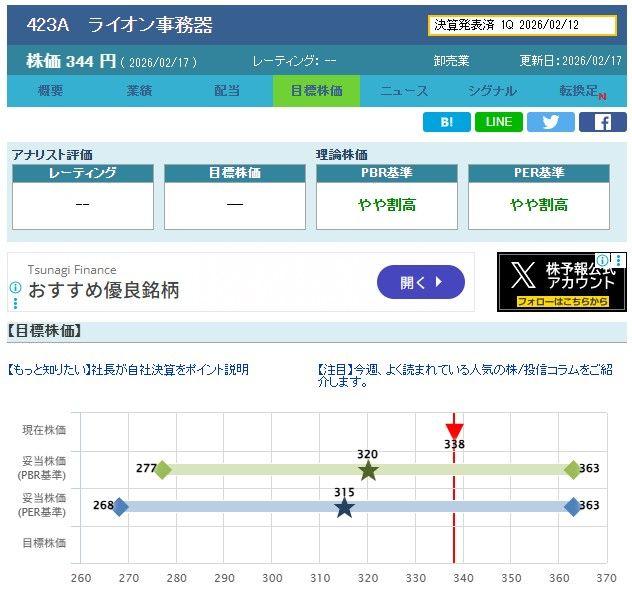Click the red current price arrow marker

coord(454,421)
